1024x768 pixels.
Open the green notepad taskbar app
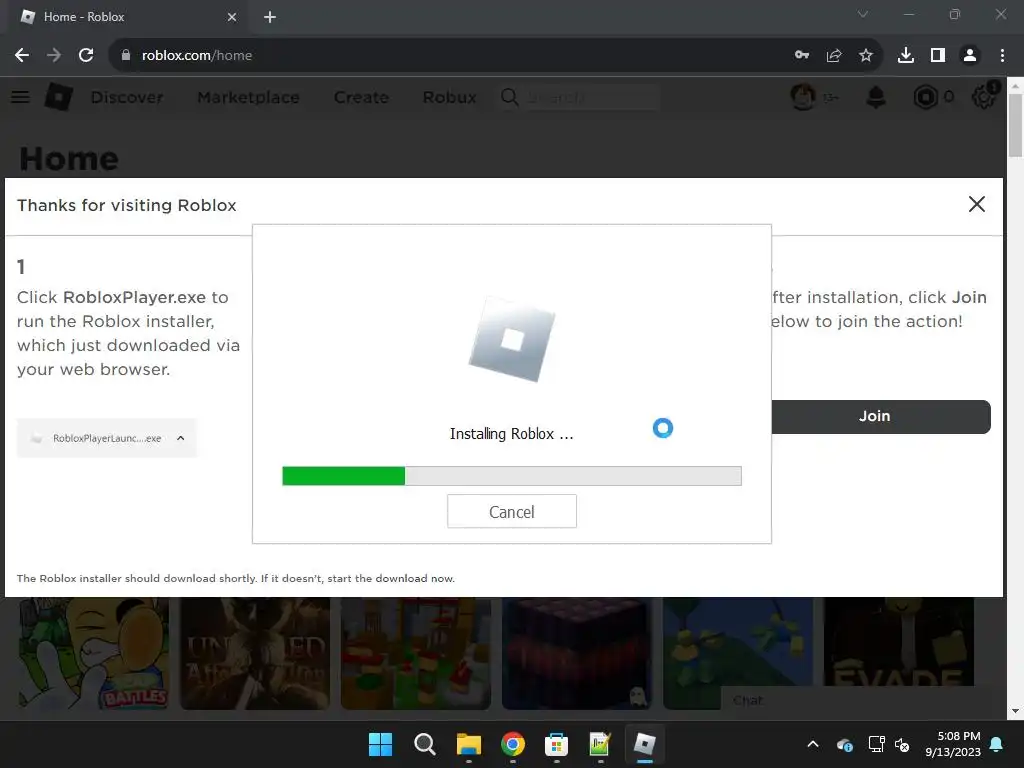[600, 744]
